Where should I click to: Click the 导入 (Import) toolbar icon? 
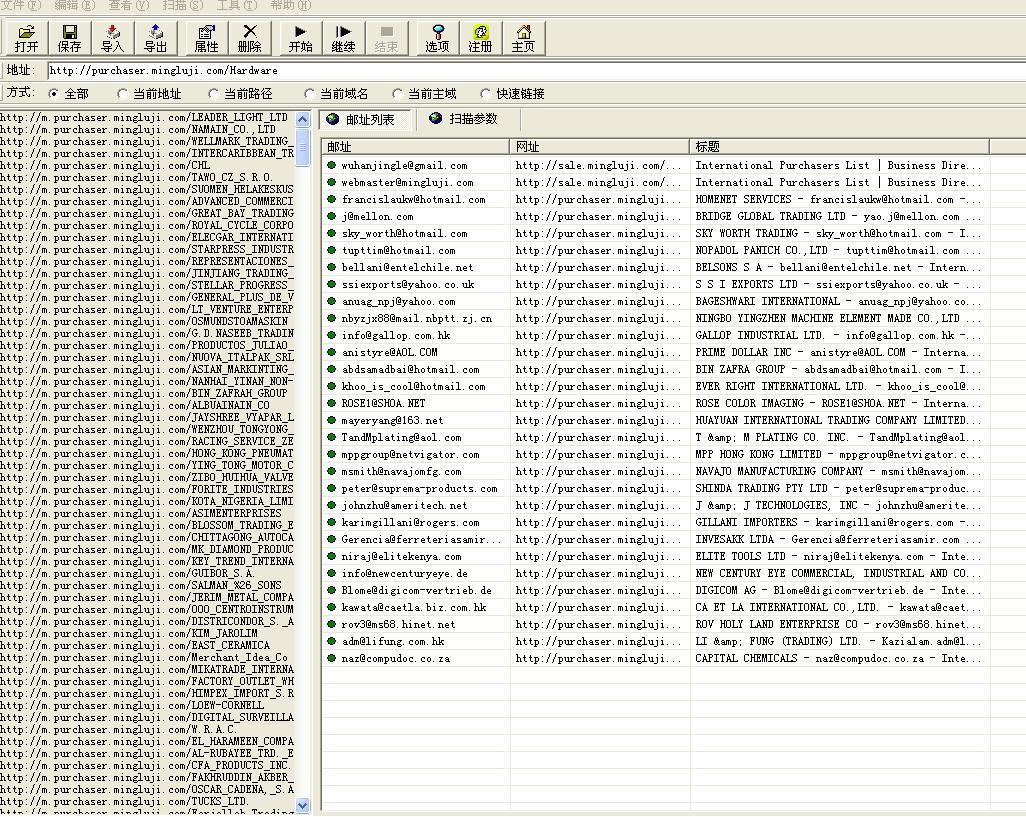113,38
